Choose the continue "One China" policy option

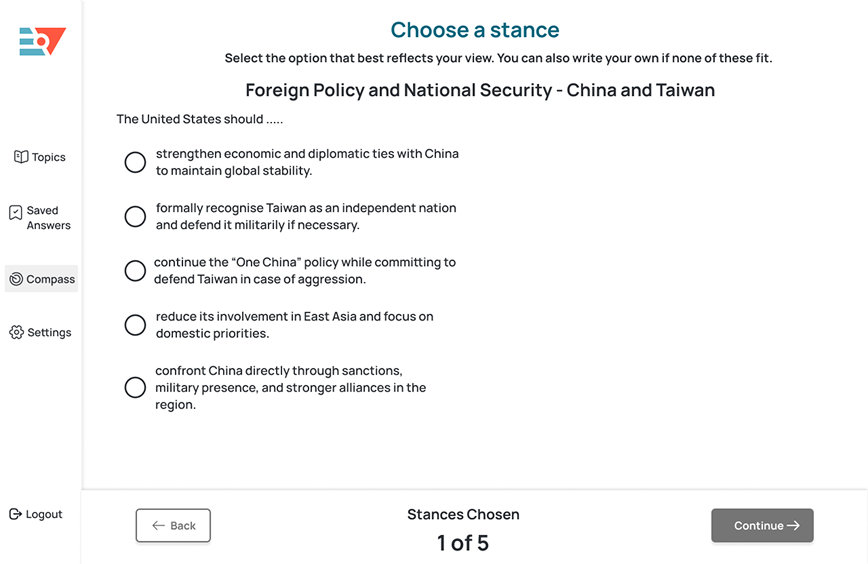pyautogui.click(x=135, y=271)
